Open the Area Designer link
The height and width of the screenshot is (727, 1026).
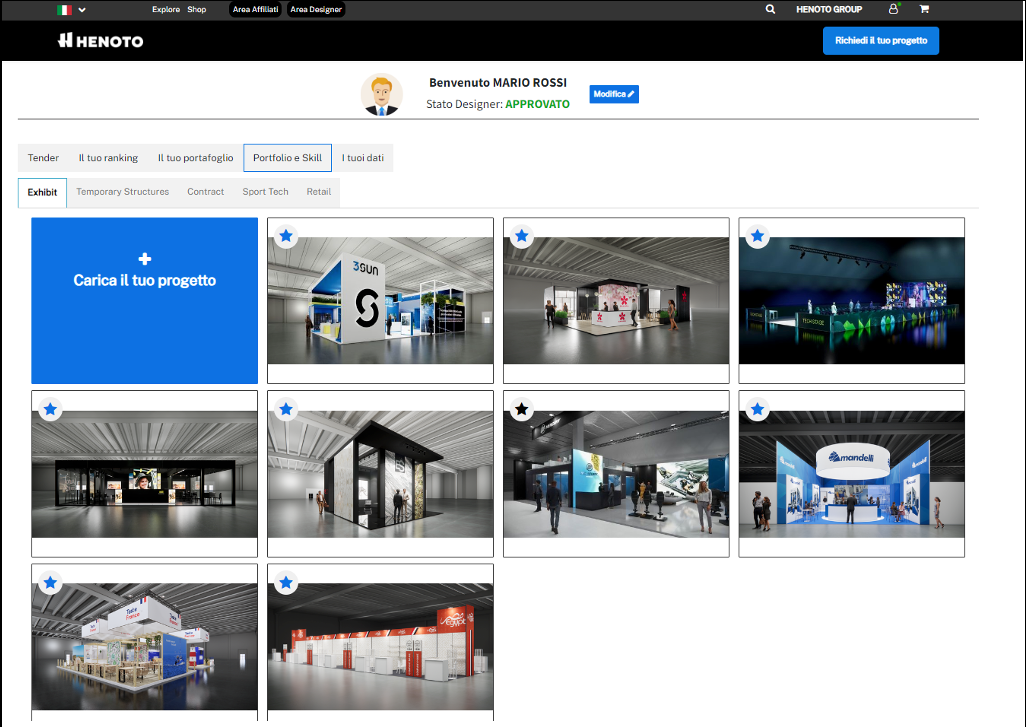316,9
